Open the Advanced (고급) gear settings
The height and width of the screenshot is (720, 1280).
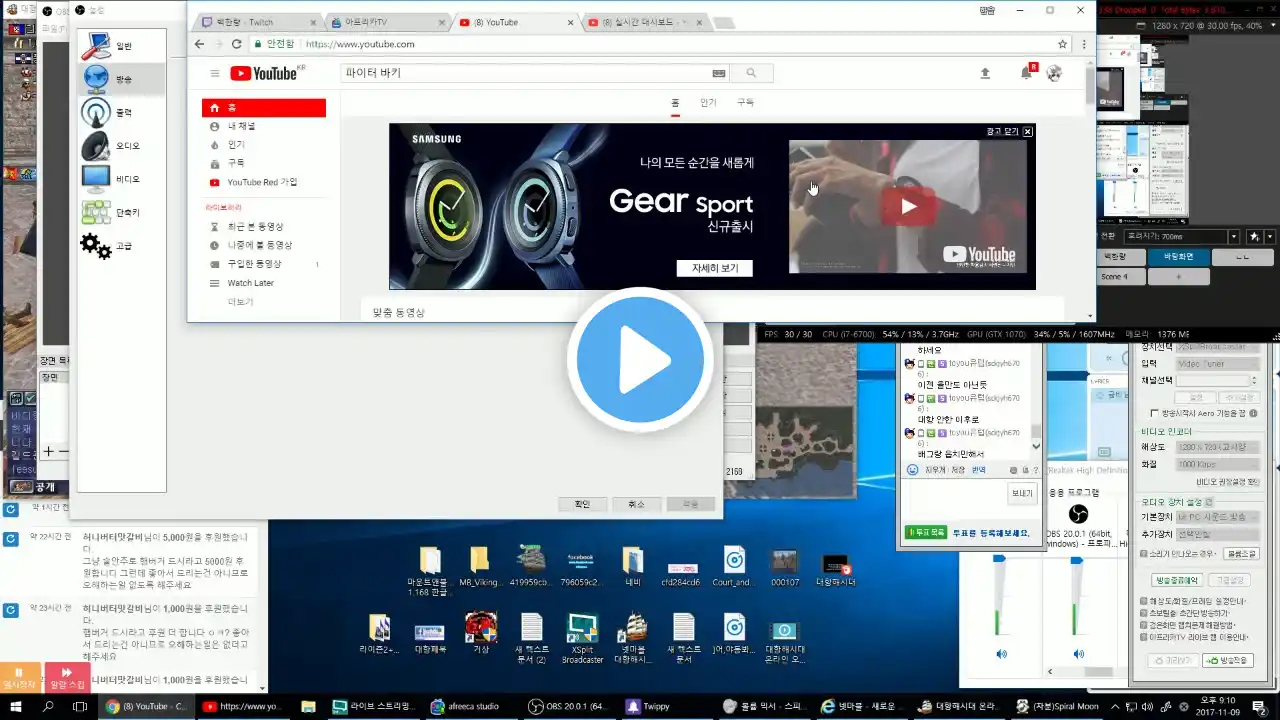point(120,246)
